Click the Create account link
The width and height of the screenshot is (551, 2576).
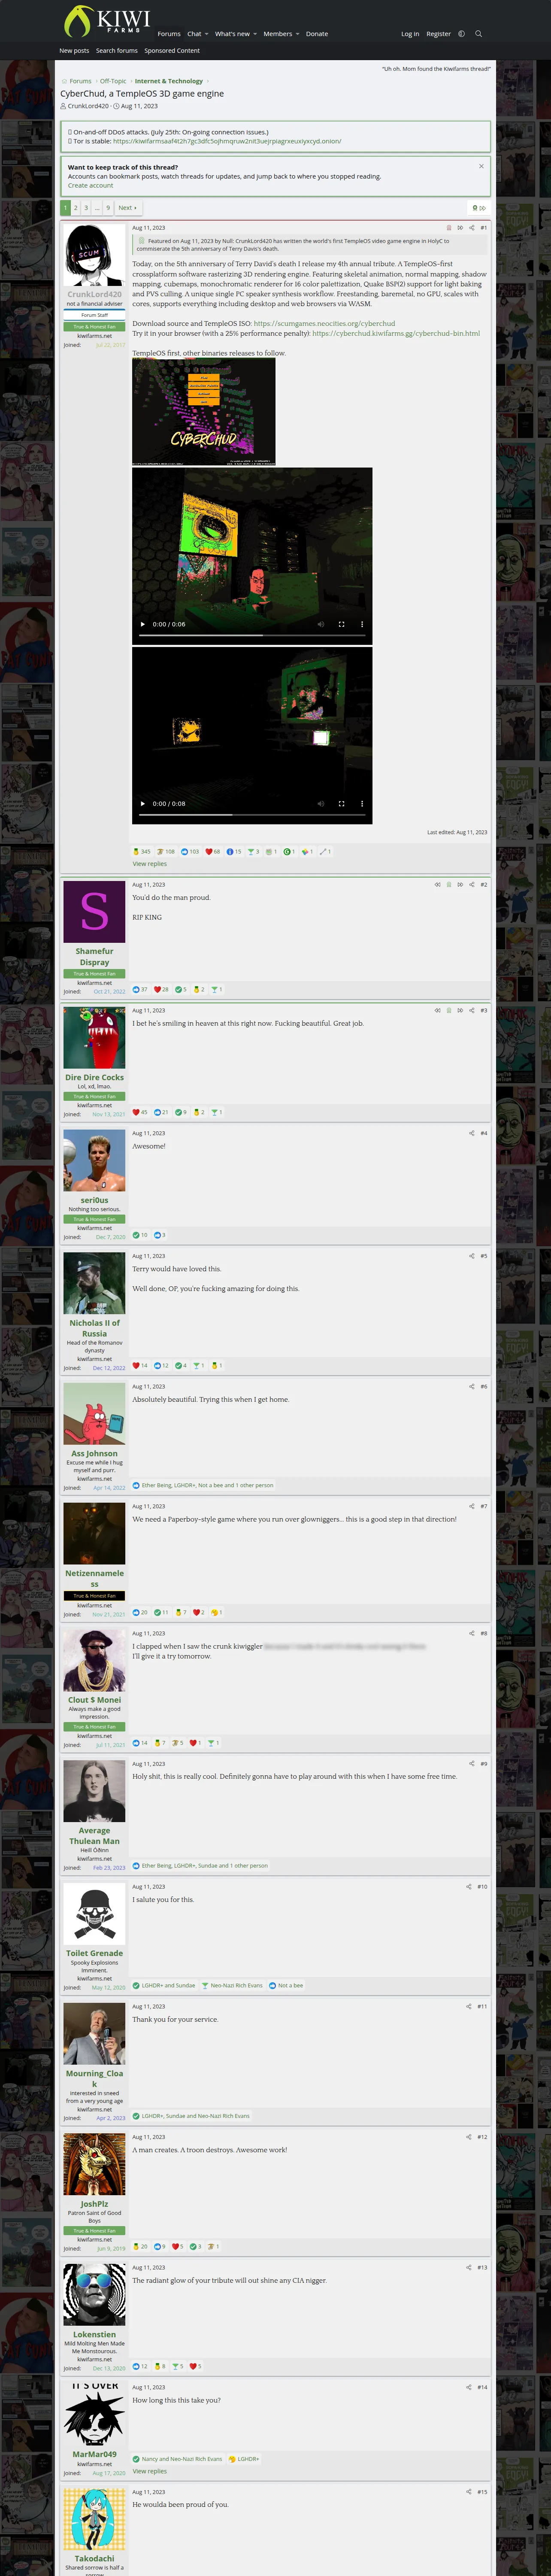pos(90,185)
